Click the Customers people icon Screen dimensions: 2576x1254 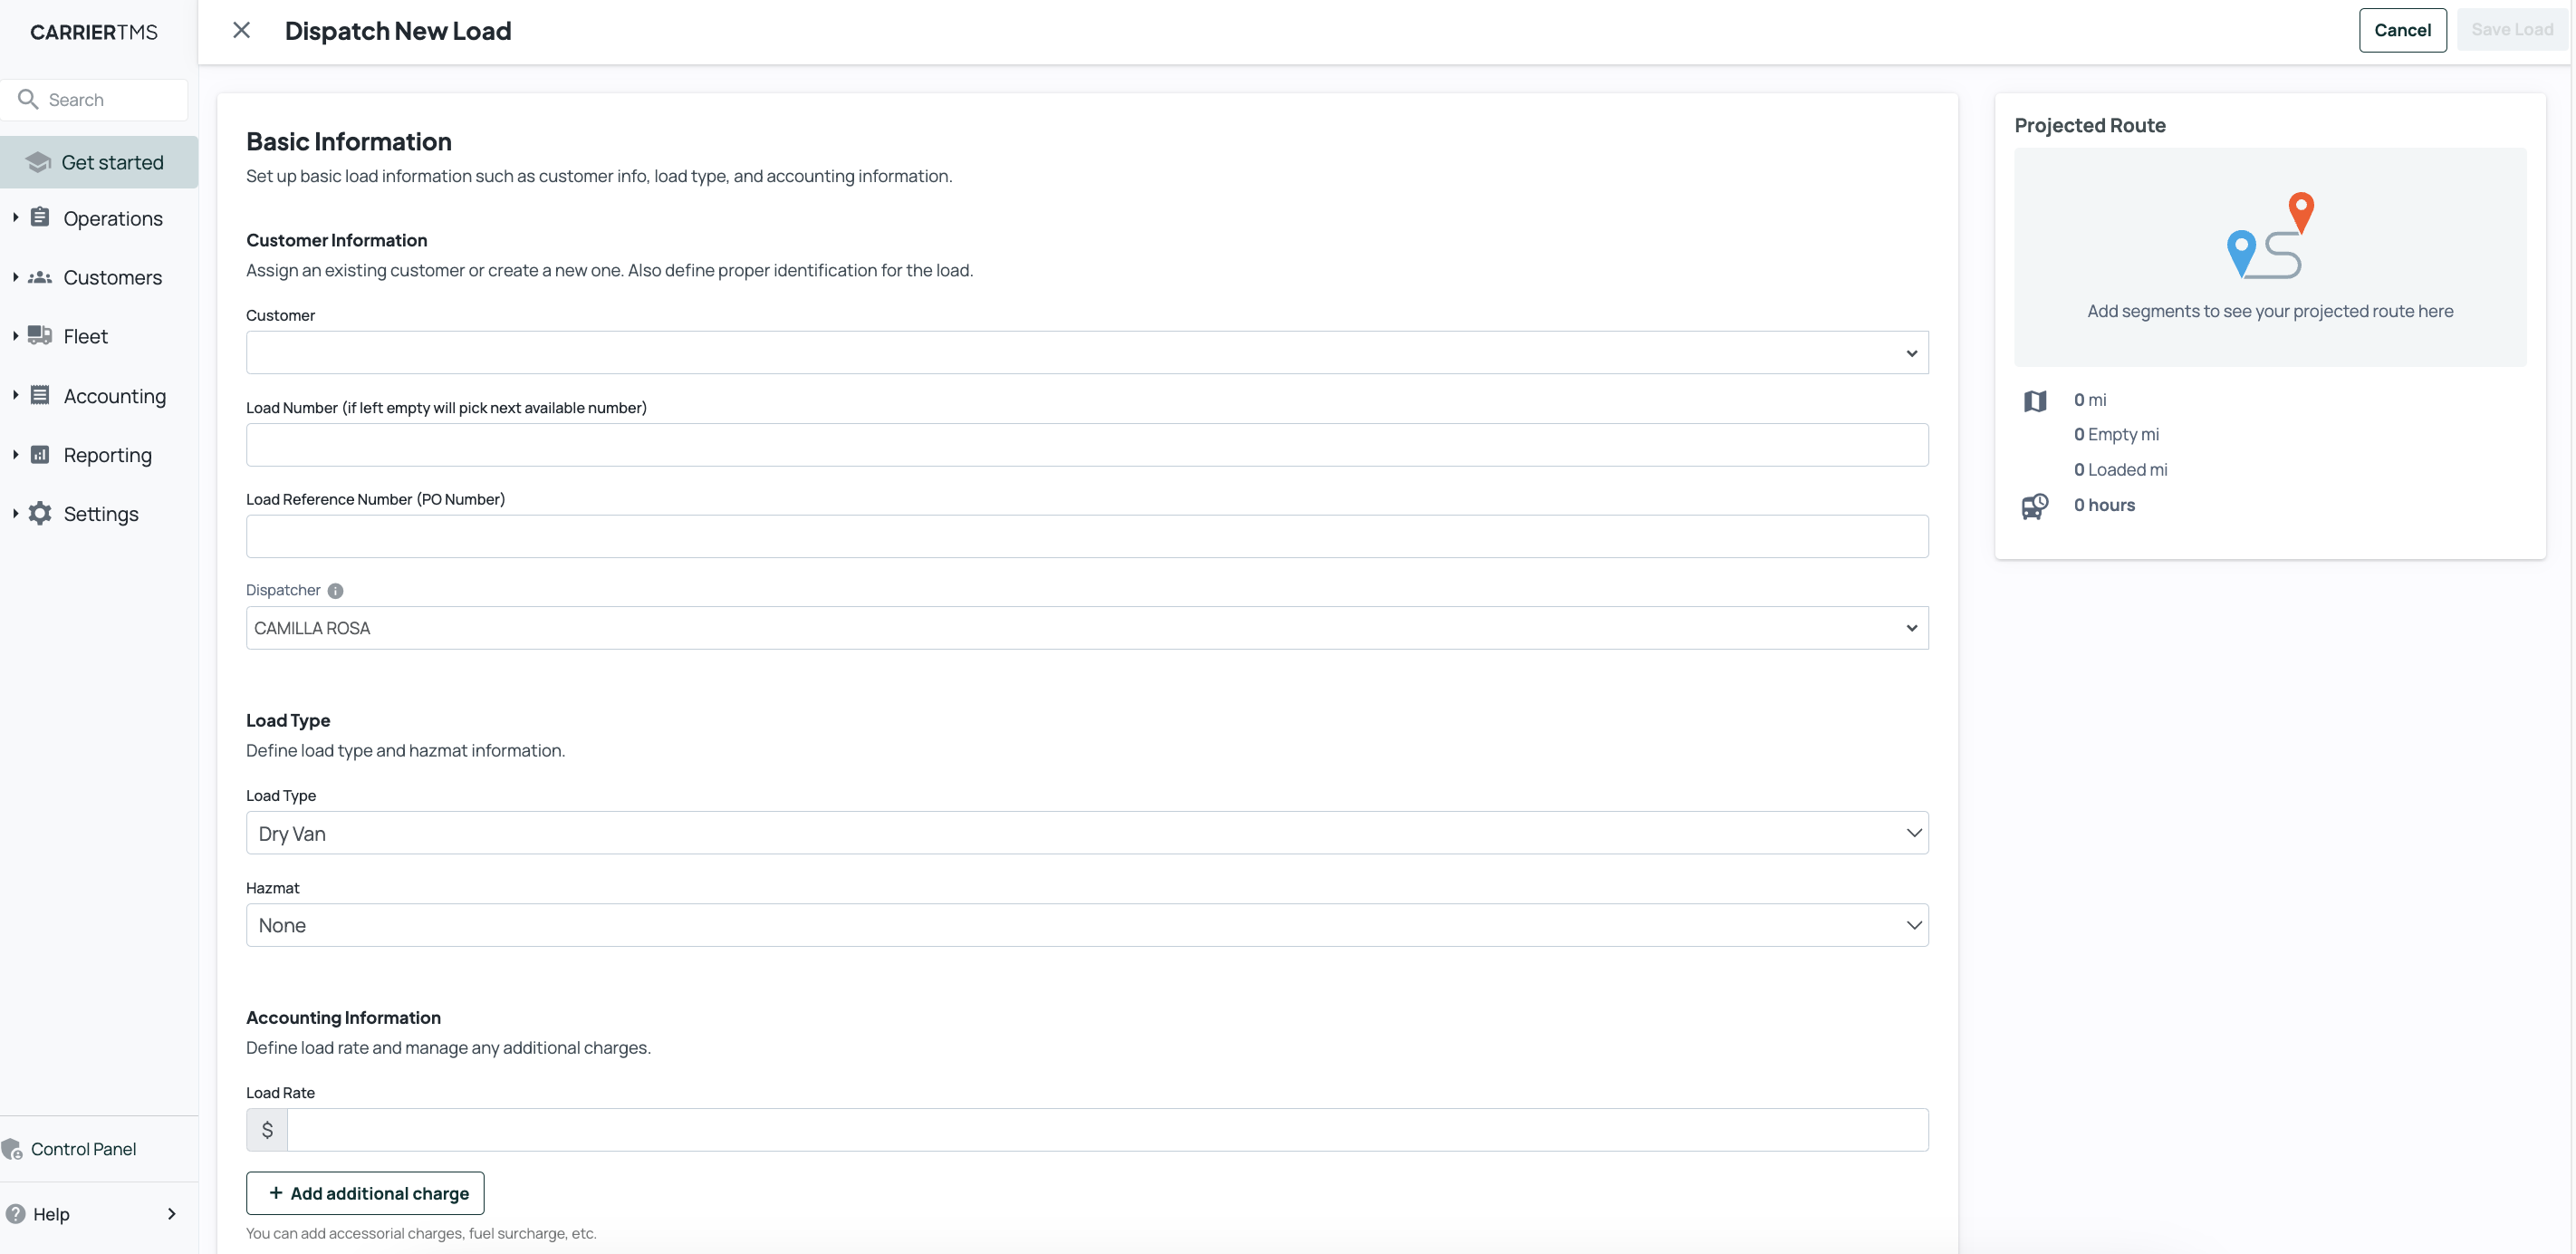point(40,277)
